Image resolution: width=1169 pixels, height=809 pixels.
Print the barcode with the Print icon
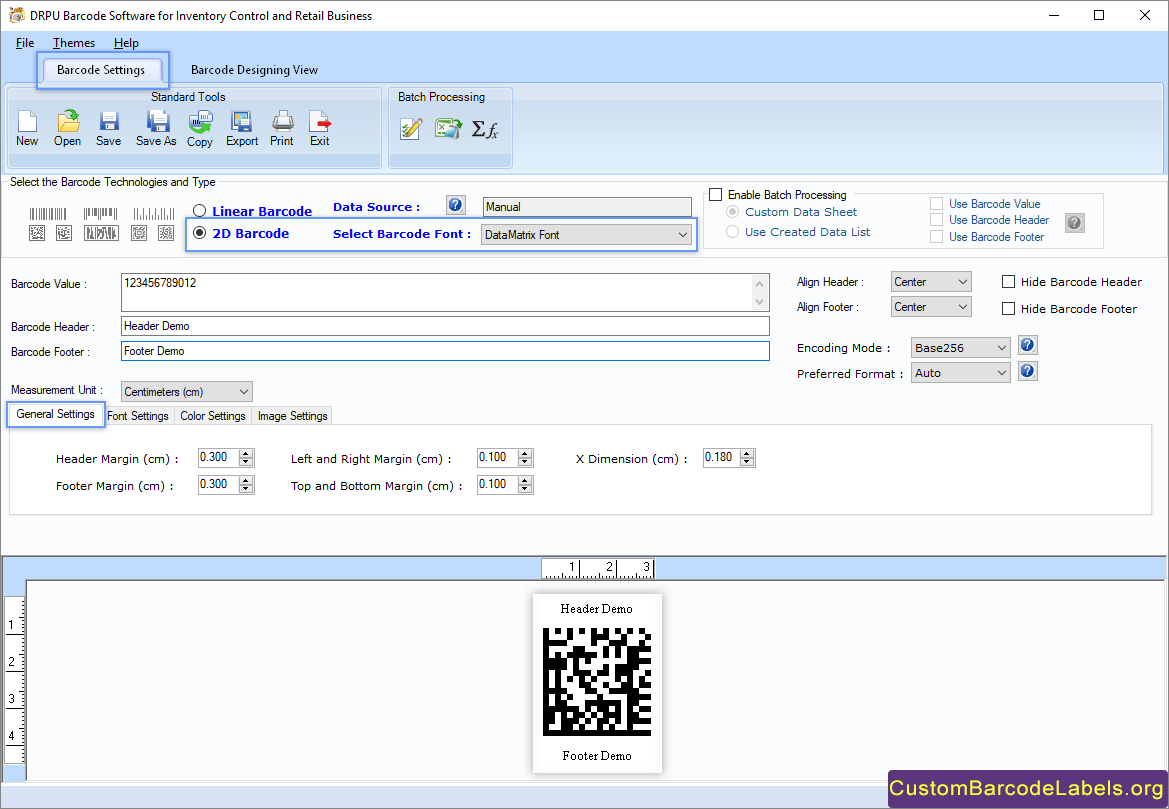pyautogui.click(x=283, y=122)
